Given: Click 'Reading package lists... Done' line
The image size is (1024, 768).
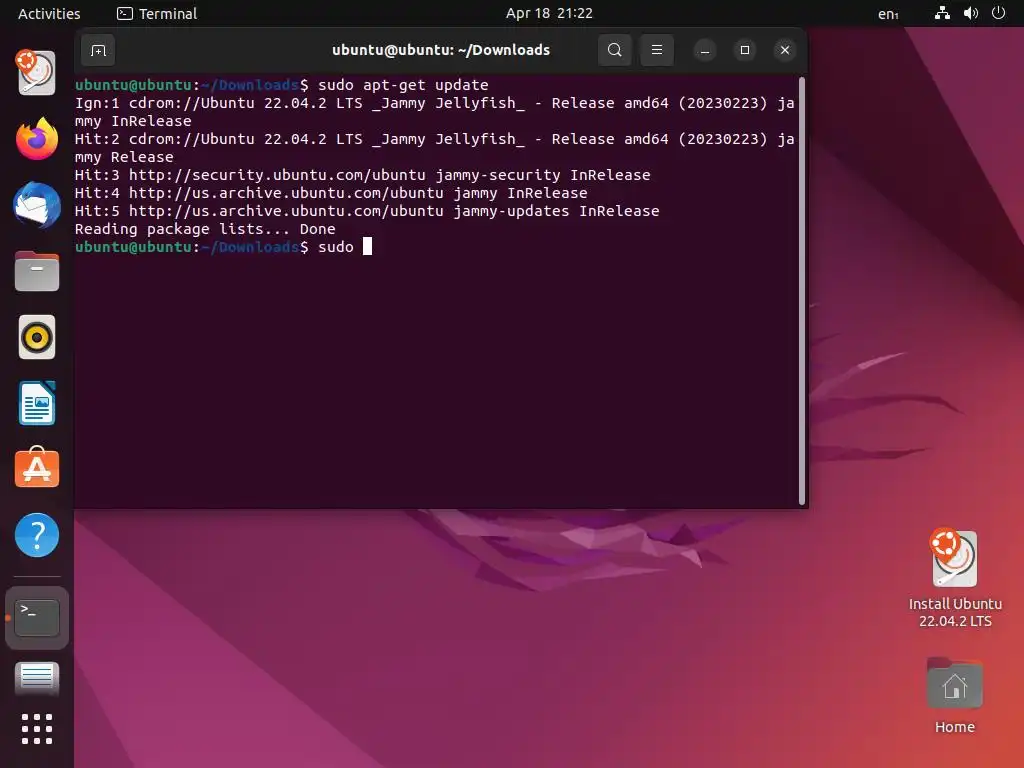Looking at the screenshot, I should pos(205,229).
